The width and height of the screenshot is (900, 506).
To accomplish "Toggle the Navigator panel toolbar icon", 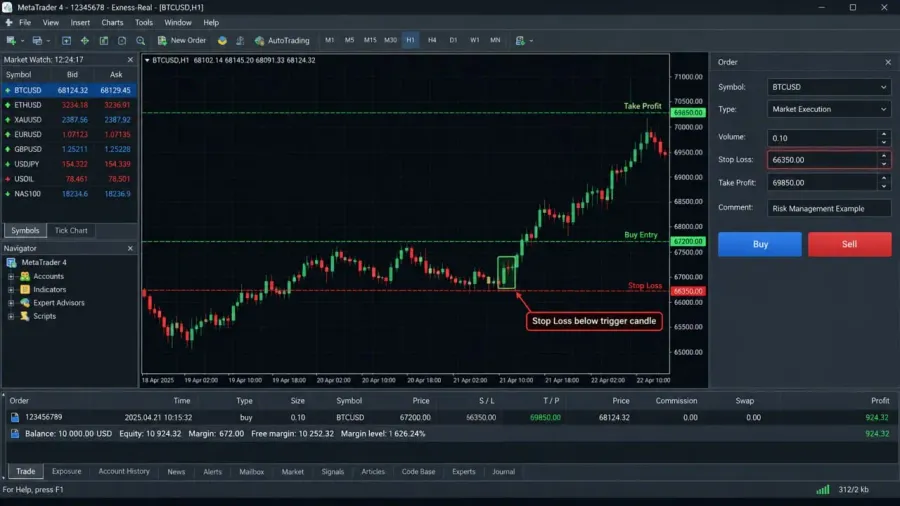I will pos(104,40).
